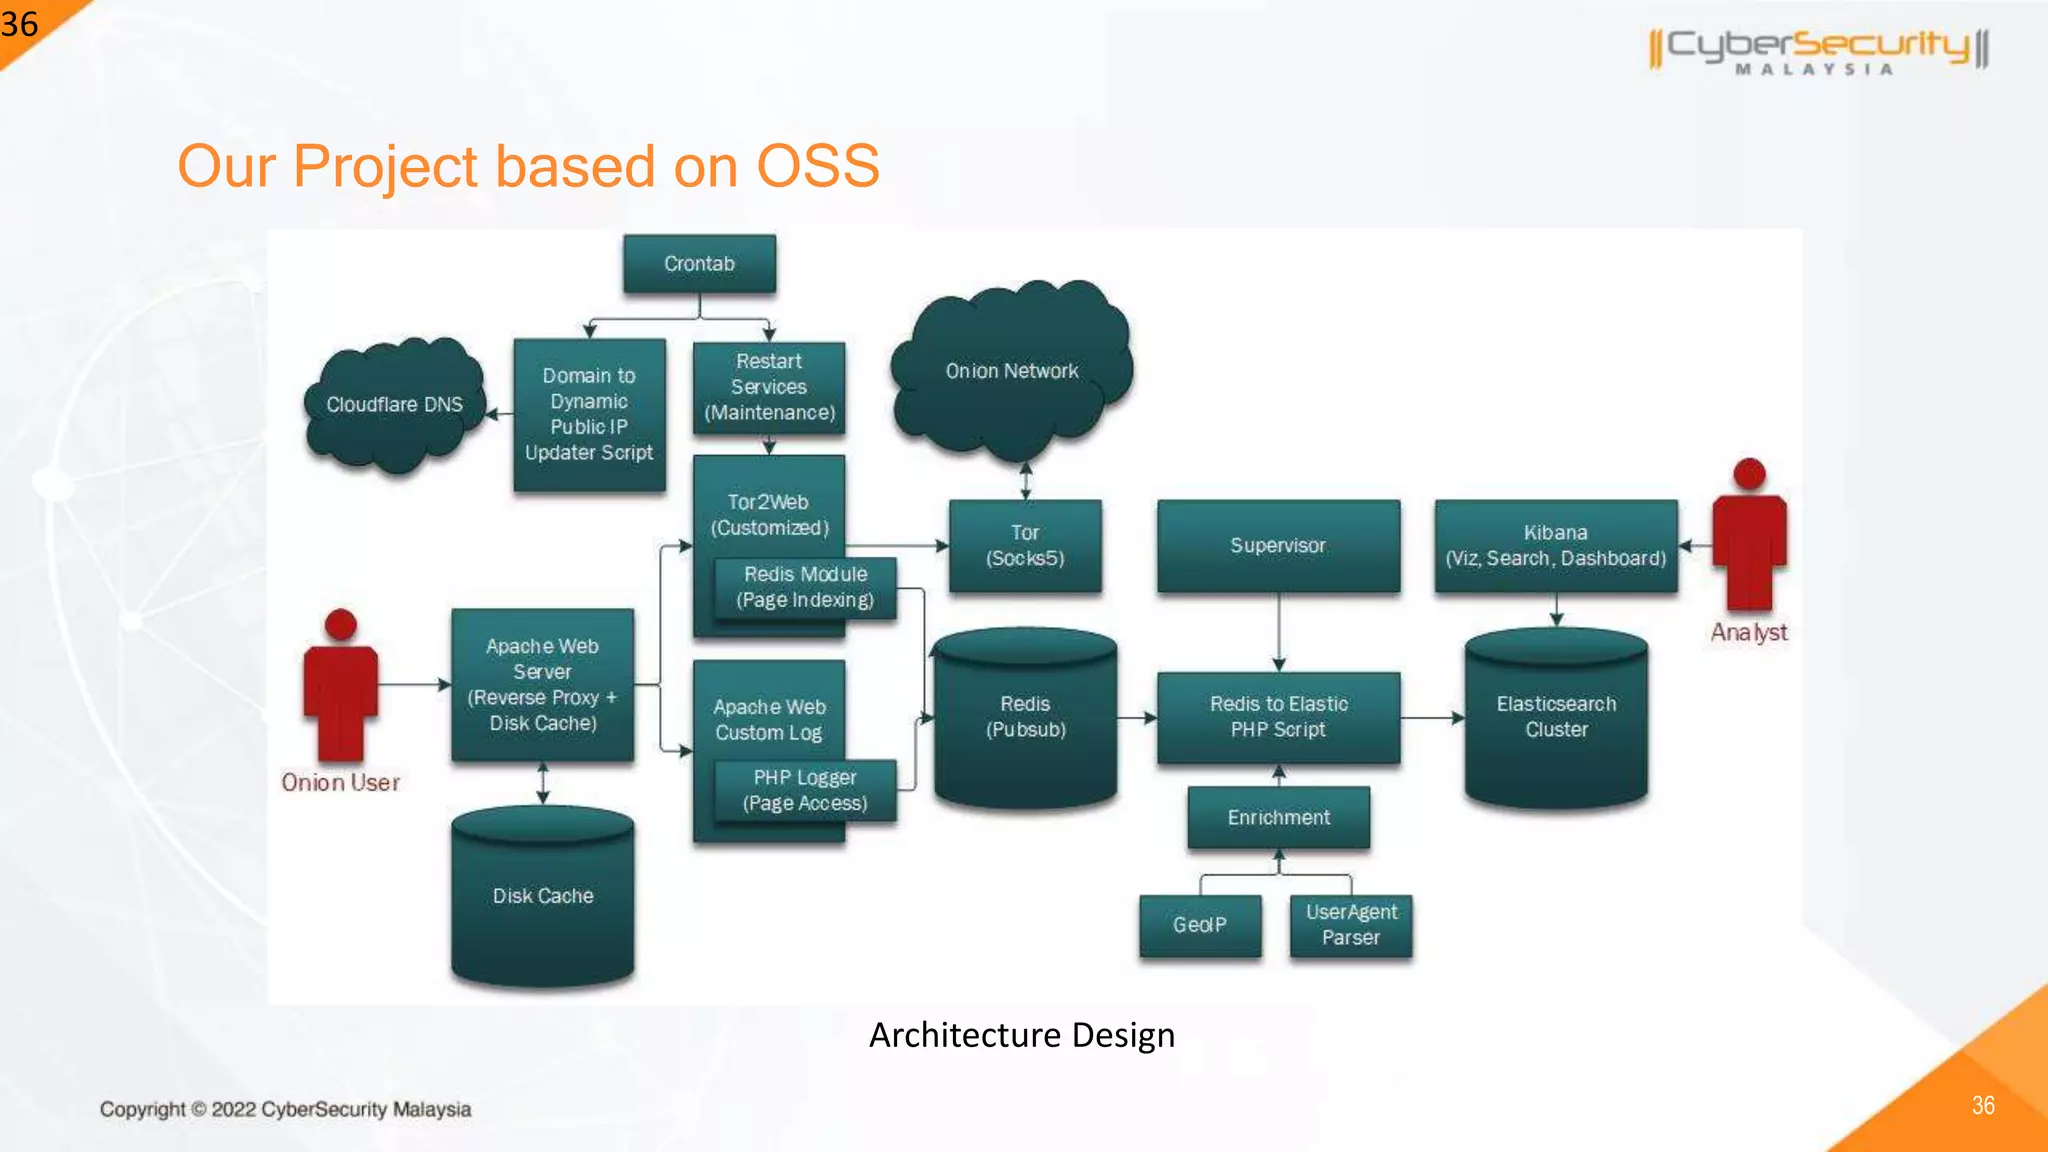
Task: Click the Disk Cache cylinder
Action: 542,897
